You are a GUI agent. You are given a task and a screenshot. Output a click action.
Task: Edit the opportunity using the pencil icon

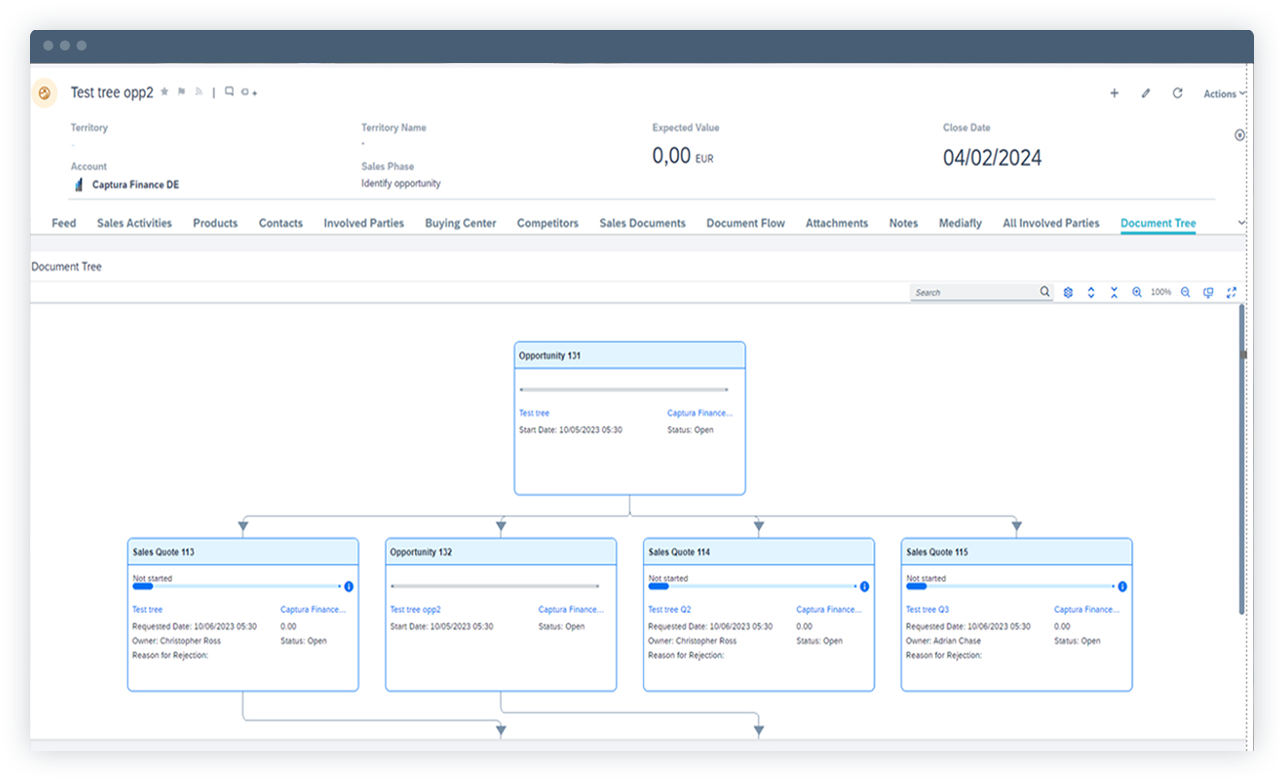[x=1146, y=92]
